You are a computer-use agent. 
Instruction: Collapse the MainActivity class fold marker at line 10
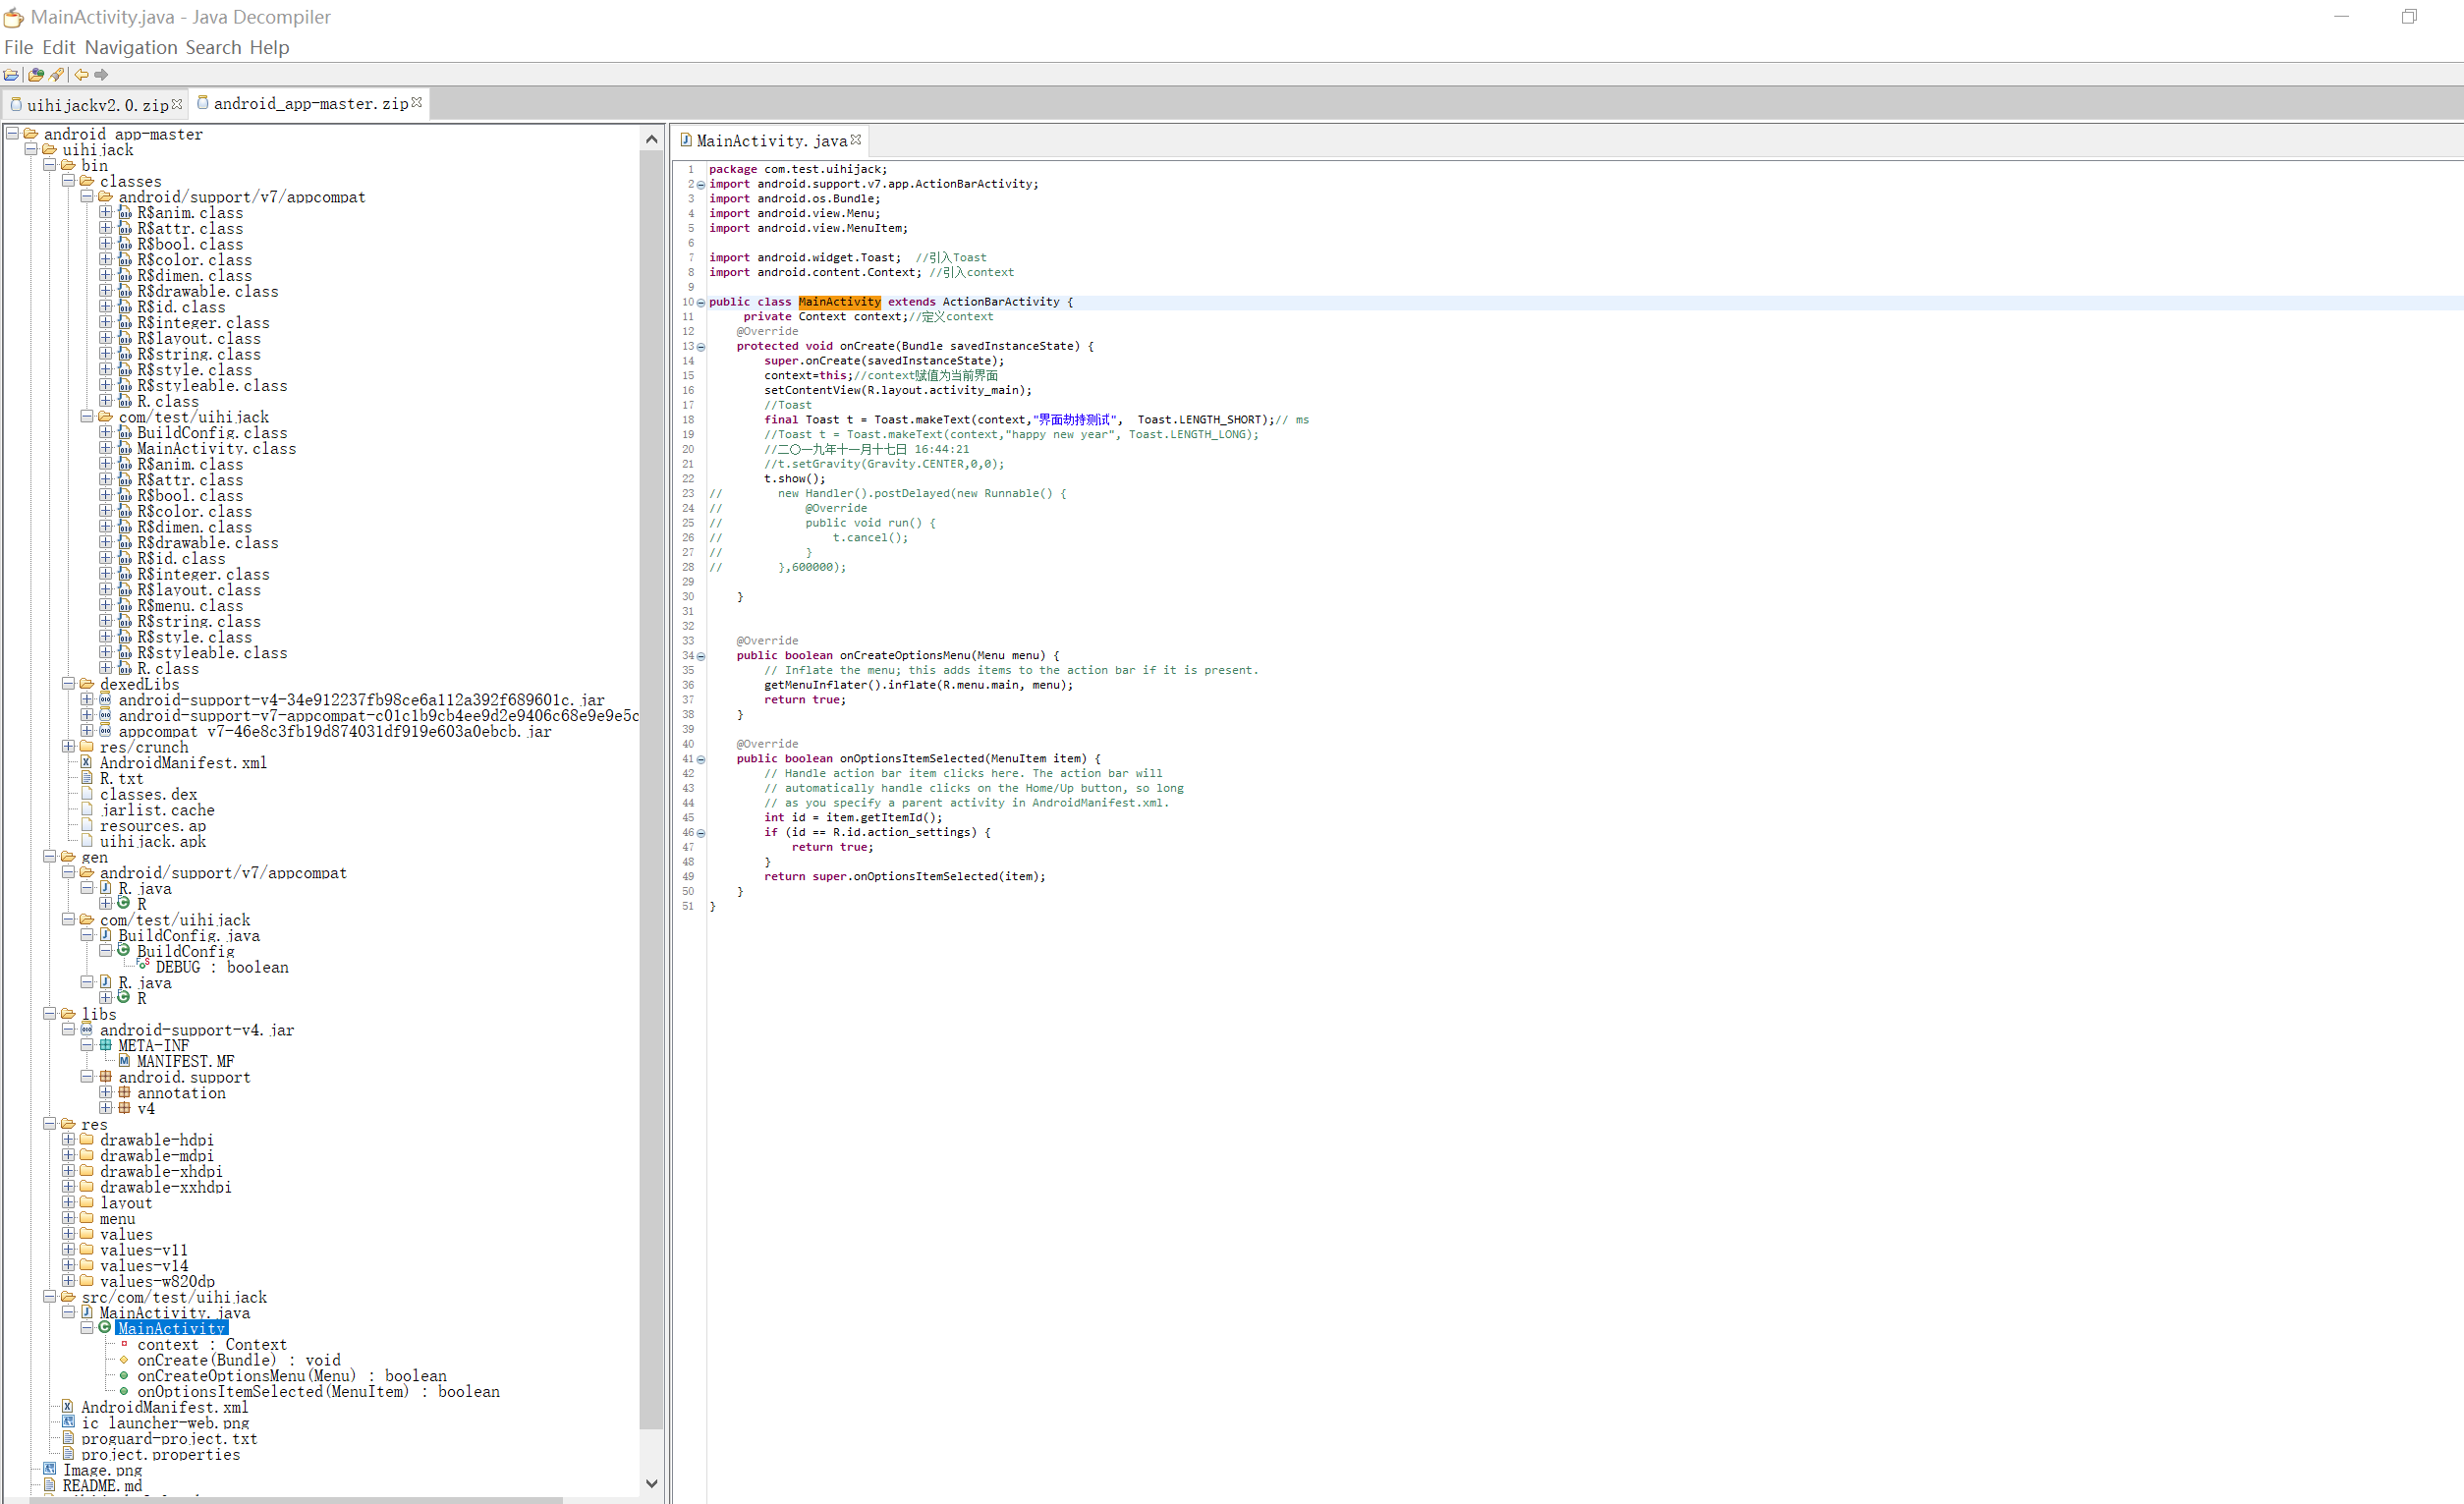point(700,302)
